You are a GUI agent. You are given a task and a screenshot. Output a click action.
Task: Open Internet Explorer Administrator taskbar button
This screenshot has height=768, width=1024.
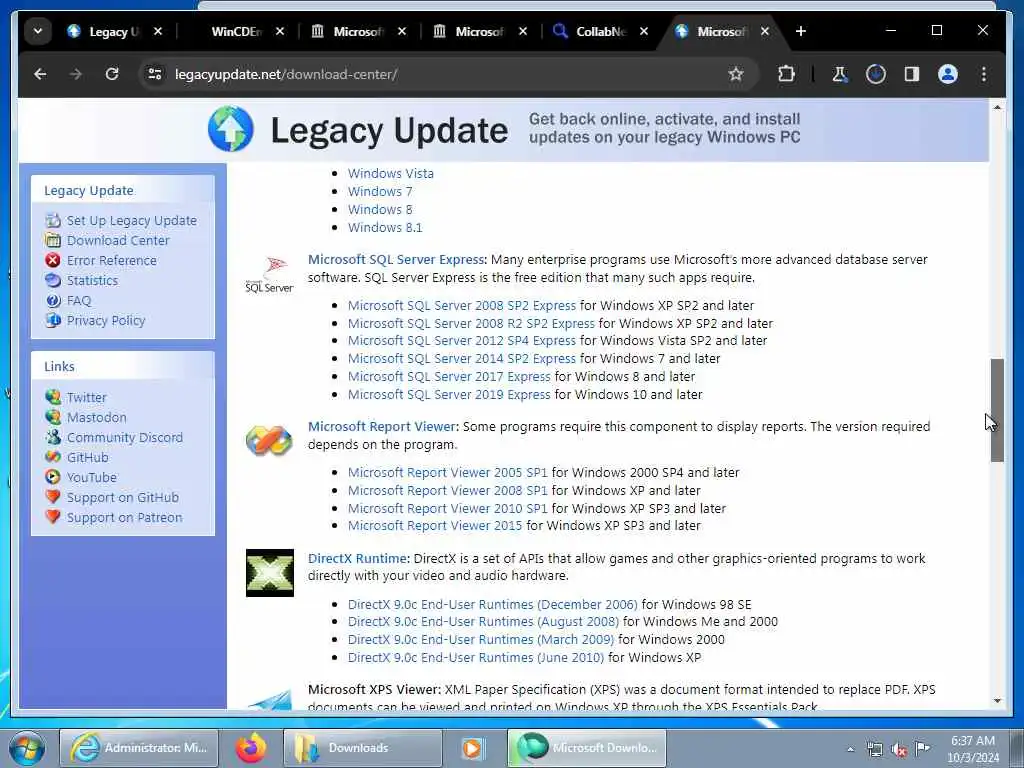(x=138, y=748)
